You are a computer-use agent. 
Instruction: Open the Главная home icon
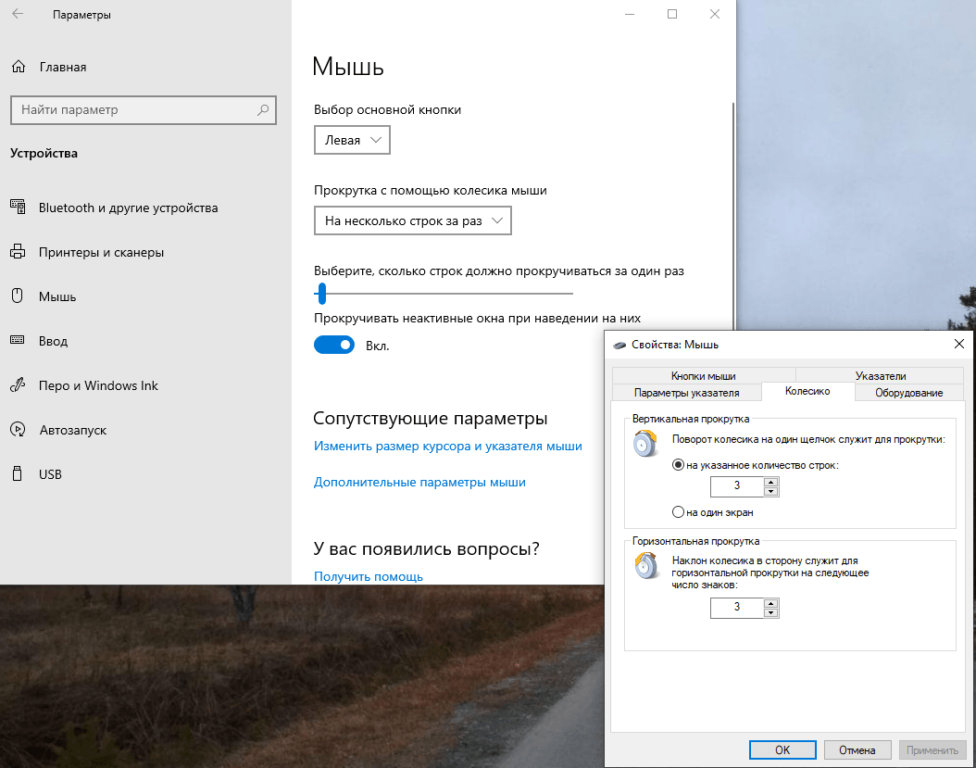pos(19,67)
